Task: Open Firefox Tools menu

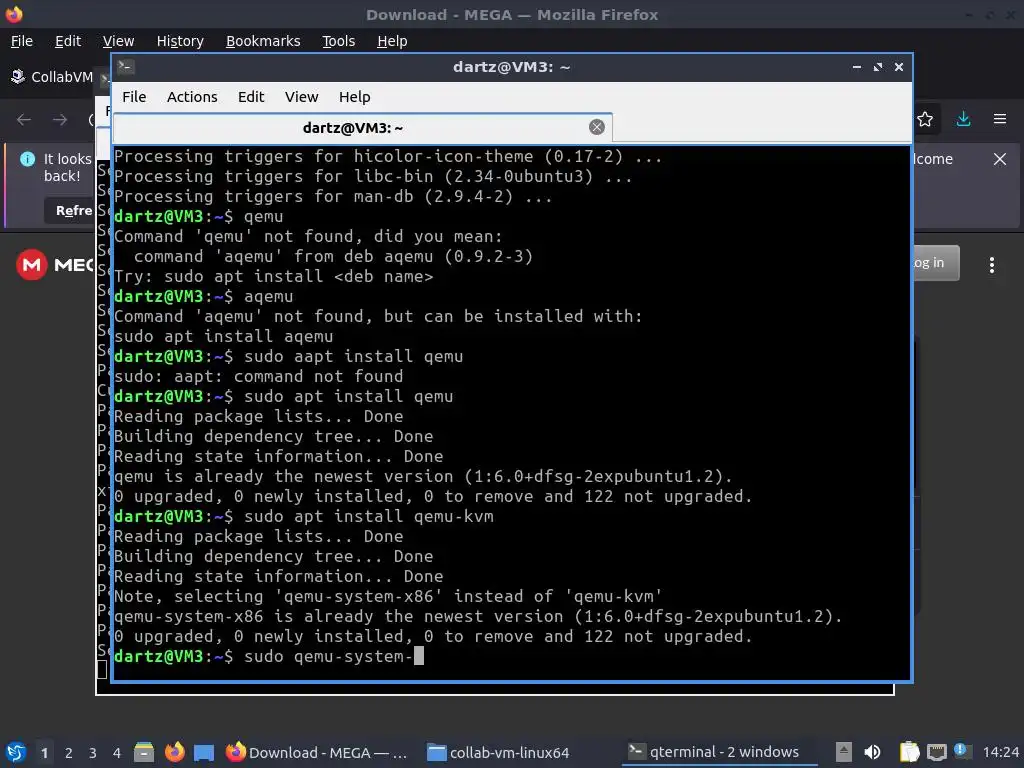Action: click(338, 41)
